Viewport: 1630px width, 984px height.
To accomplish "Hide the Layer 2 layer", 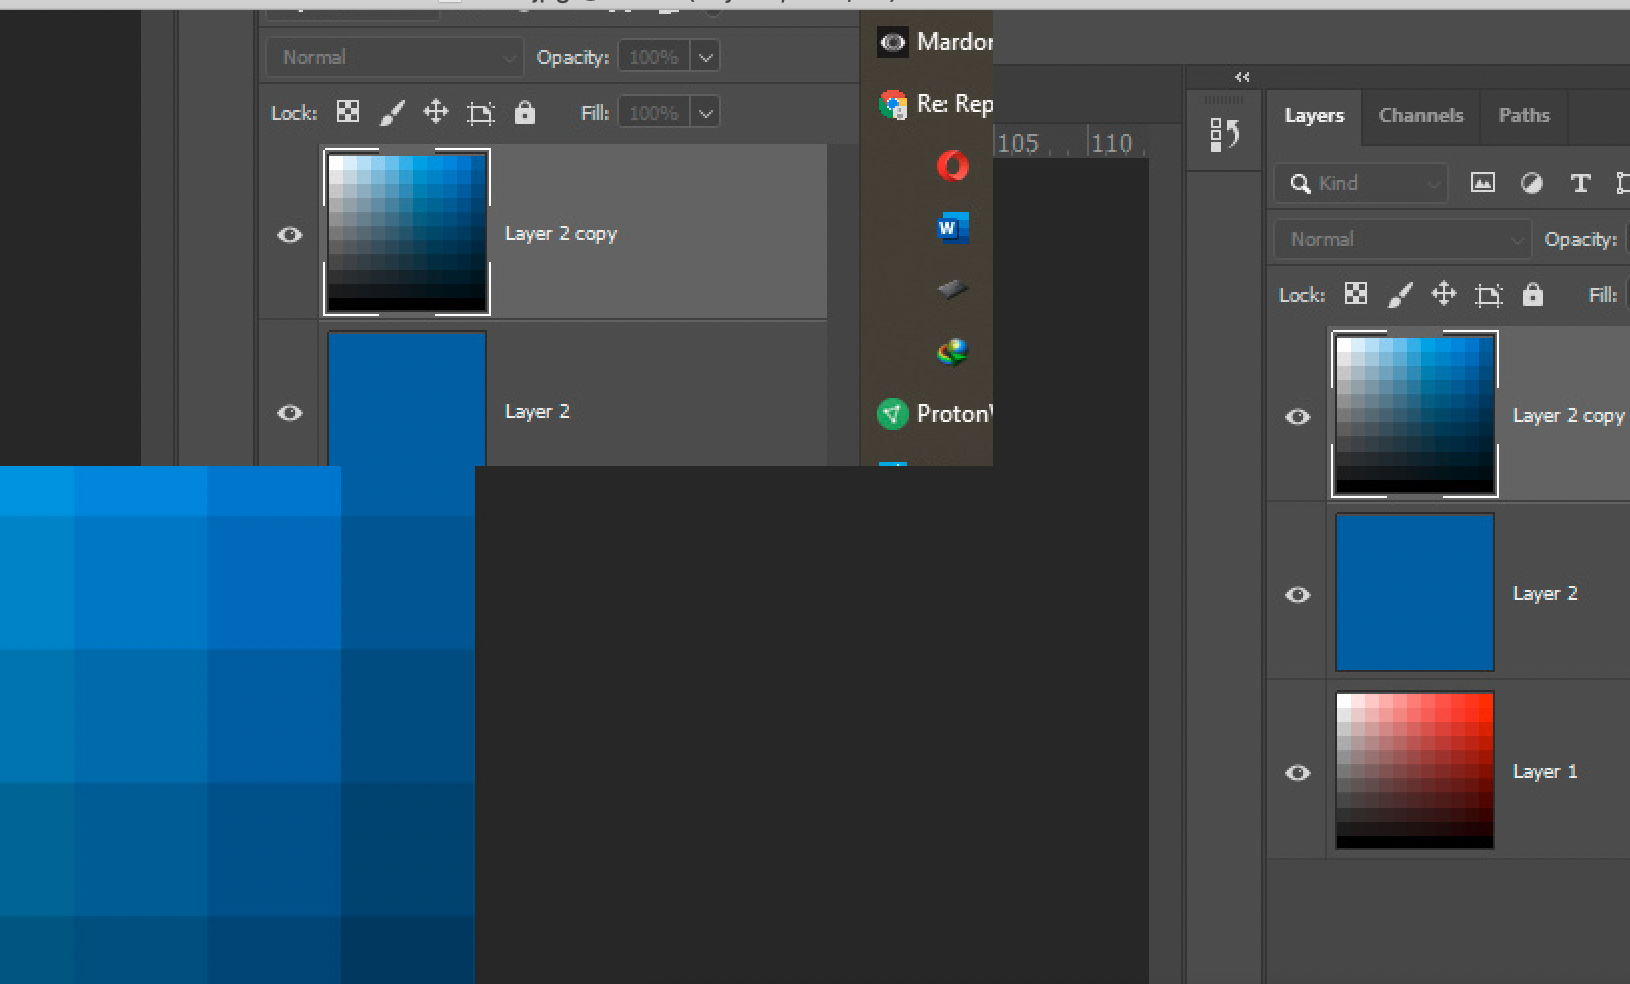I will click(1297, 594).
